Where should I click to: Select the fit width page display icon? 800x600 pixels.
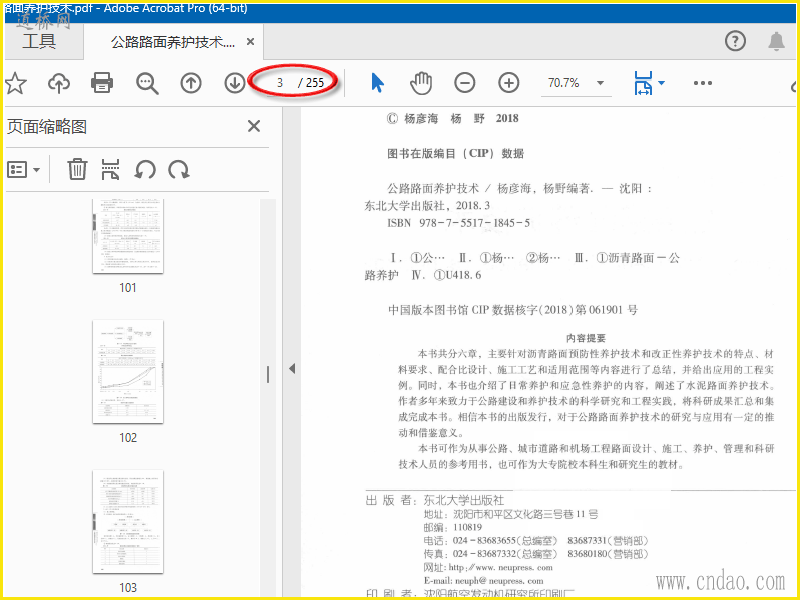pyautogui.click(x=643, y=83)
